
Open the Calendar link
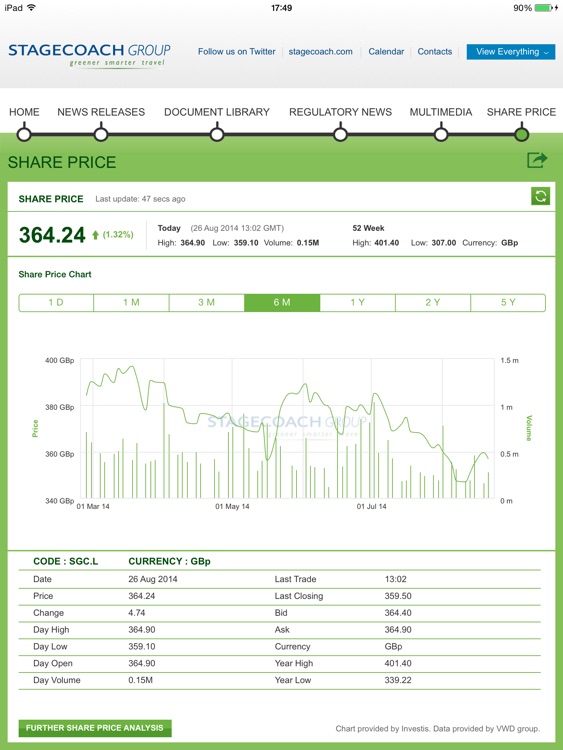386,52
